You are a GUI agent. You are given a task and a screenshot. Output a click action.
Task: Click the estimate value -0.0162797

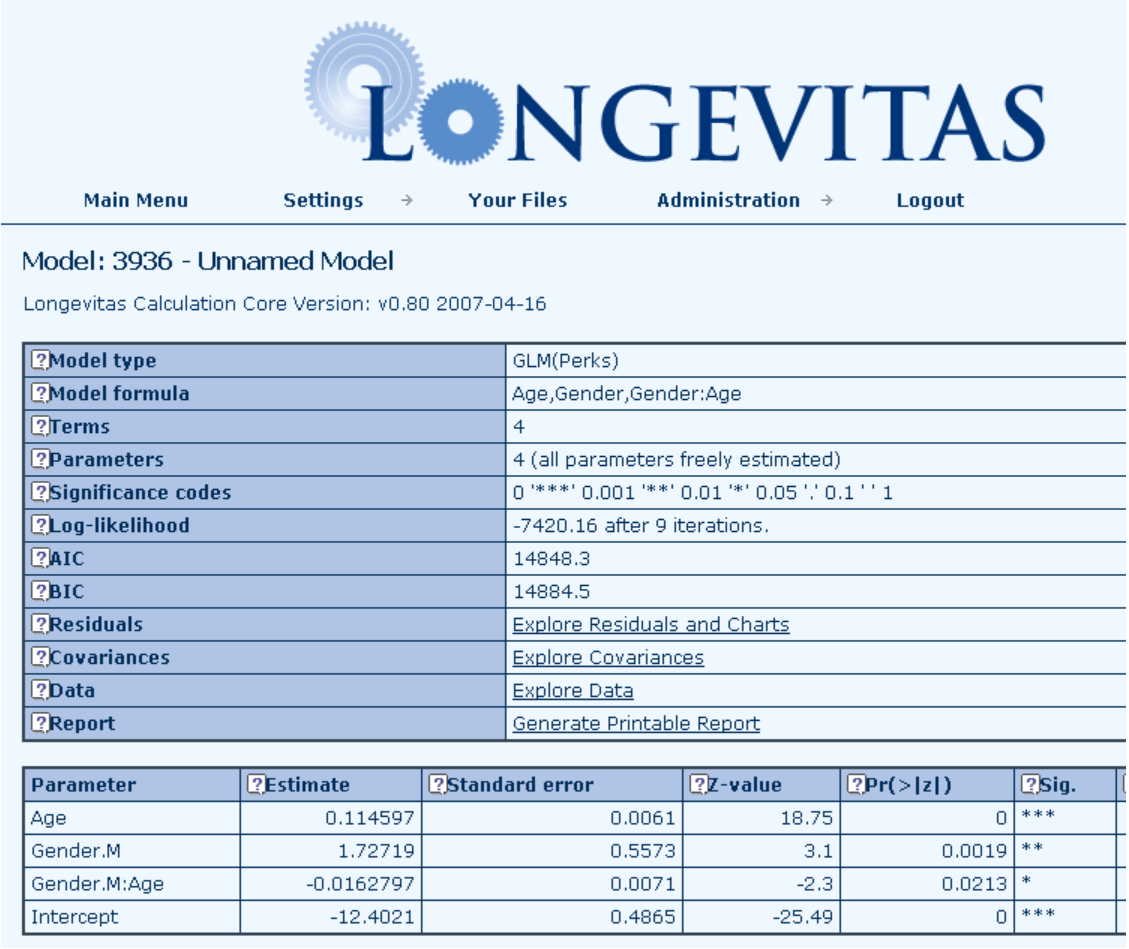point(360,884)
